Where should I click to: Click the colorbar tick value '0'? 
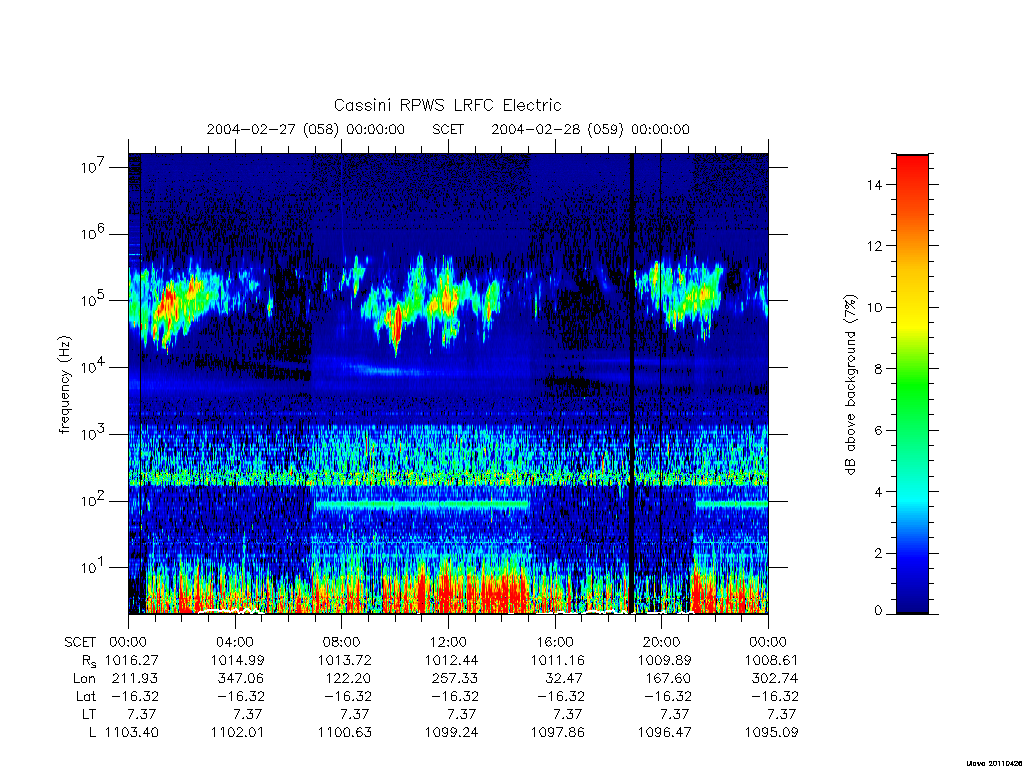click(878, 611)
